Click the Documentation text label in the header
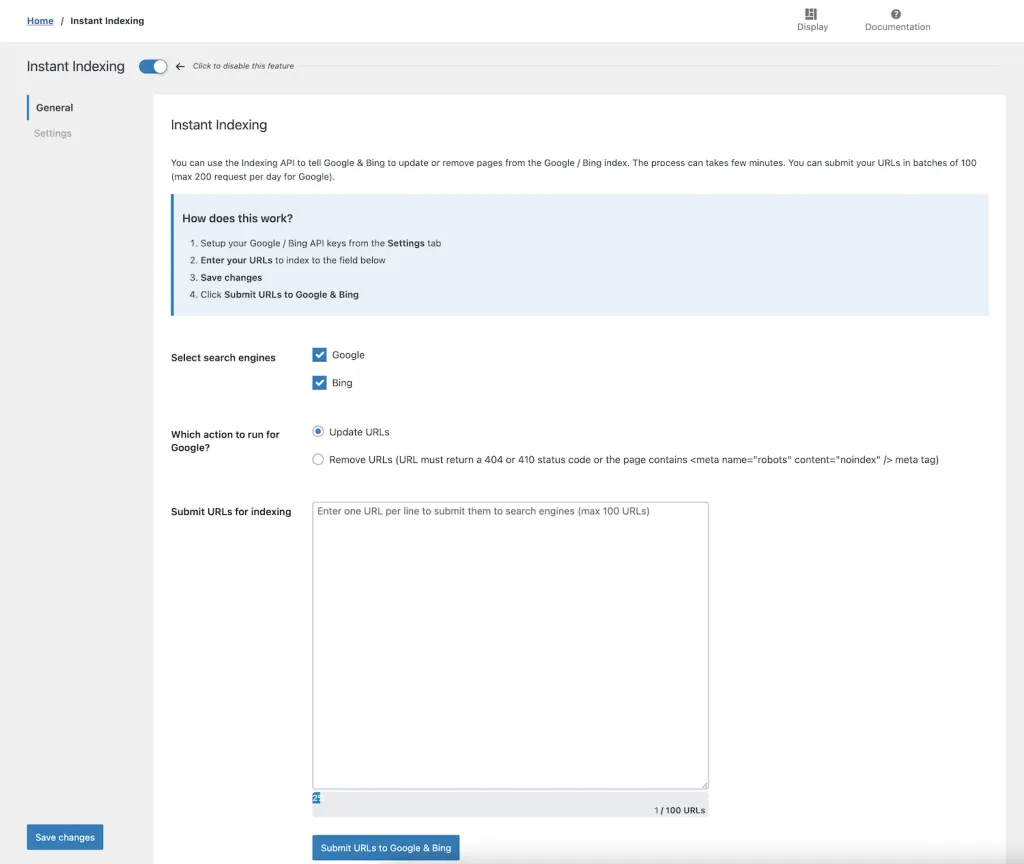 [897, 28]
